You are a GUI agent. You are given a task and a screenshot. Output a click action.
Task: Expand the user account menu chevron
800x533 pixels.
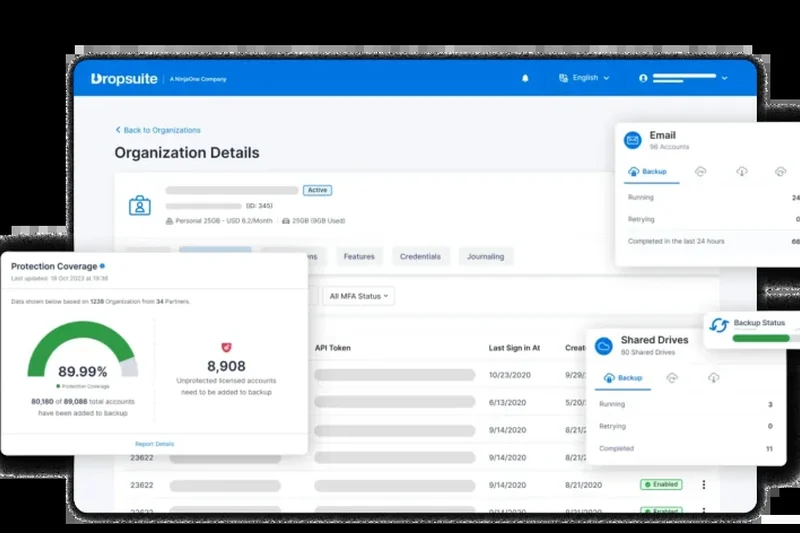click(x=724, y=78)
